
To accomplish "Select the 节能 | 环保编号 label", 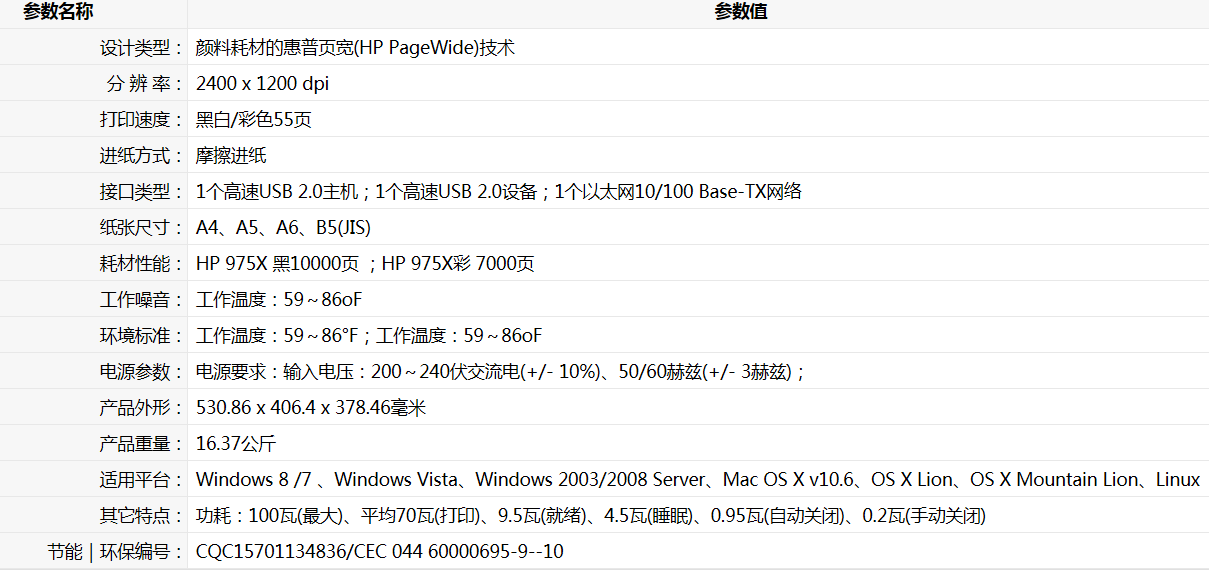I will tap(115, 551).
